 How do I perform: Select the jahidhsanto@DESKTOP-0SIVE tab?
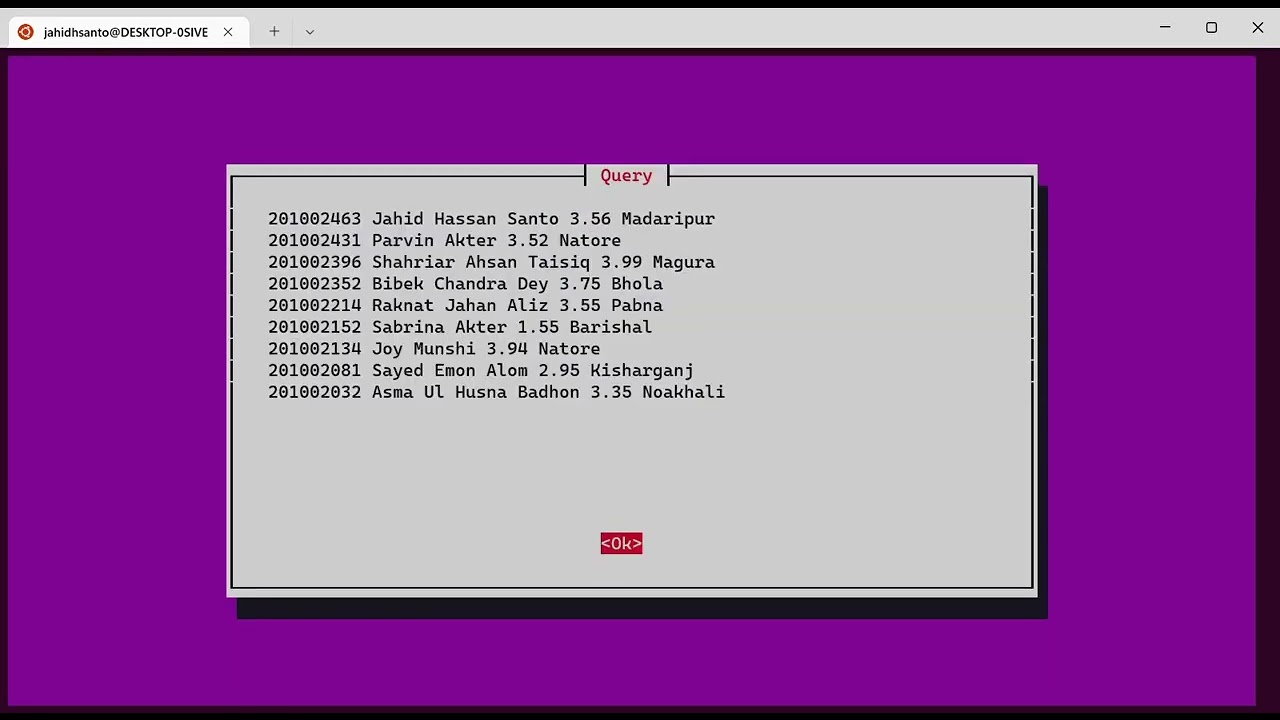(x=127, y=32)
